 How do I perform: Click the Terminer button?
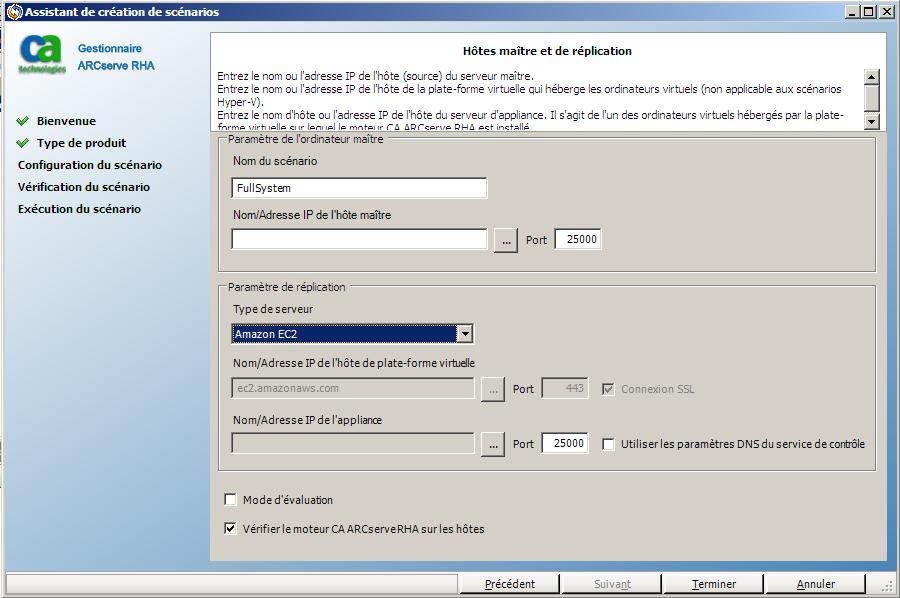coord(713,584)
